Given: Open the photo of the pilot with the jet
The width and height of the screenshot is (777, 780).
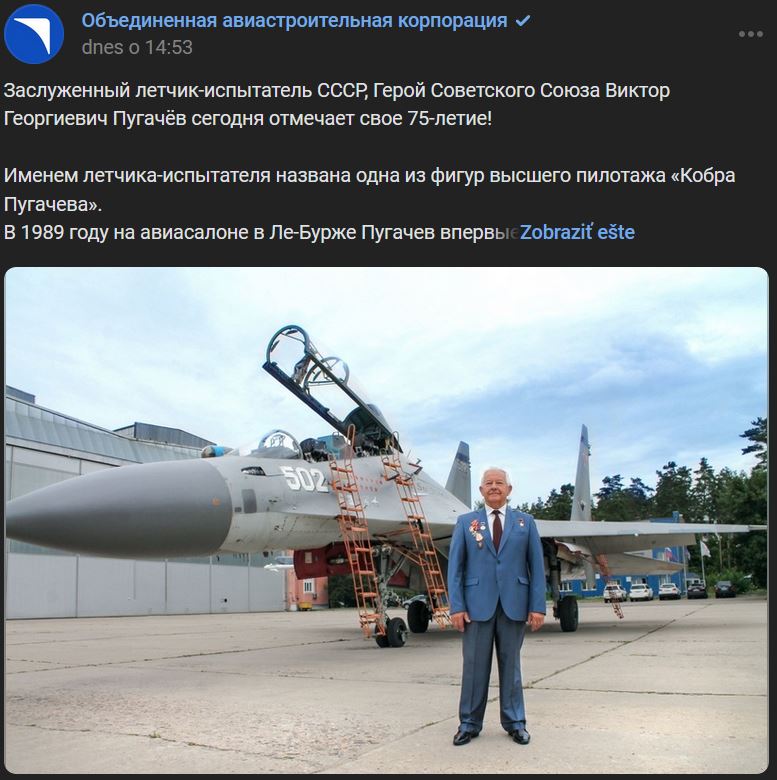Looking at the screenshot, I should click(387, 520).
